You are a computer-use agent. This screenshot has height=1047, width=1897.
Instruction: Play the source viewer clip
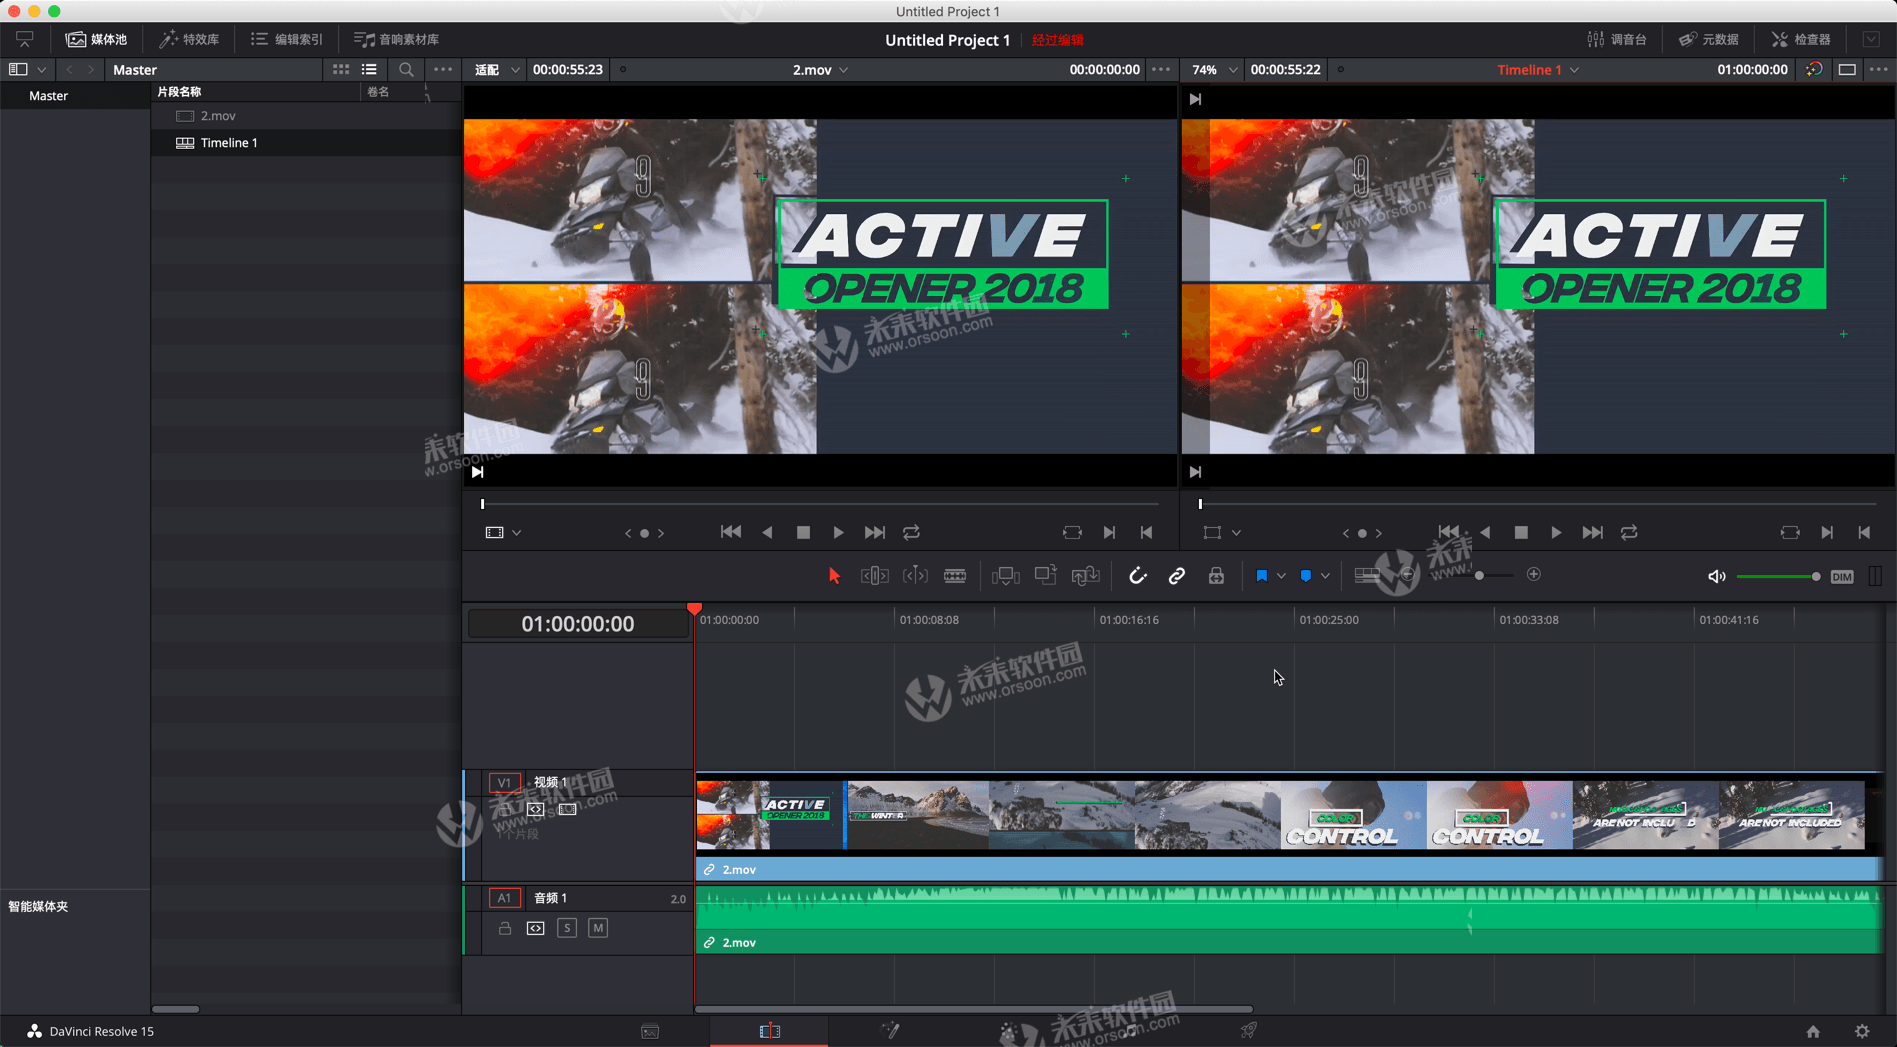(x=838, y=533)
